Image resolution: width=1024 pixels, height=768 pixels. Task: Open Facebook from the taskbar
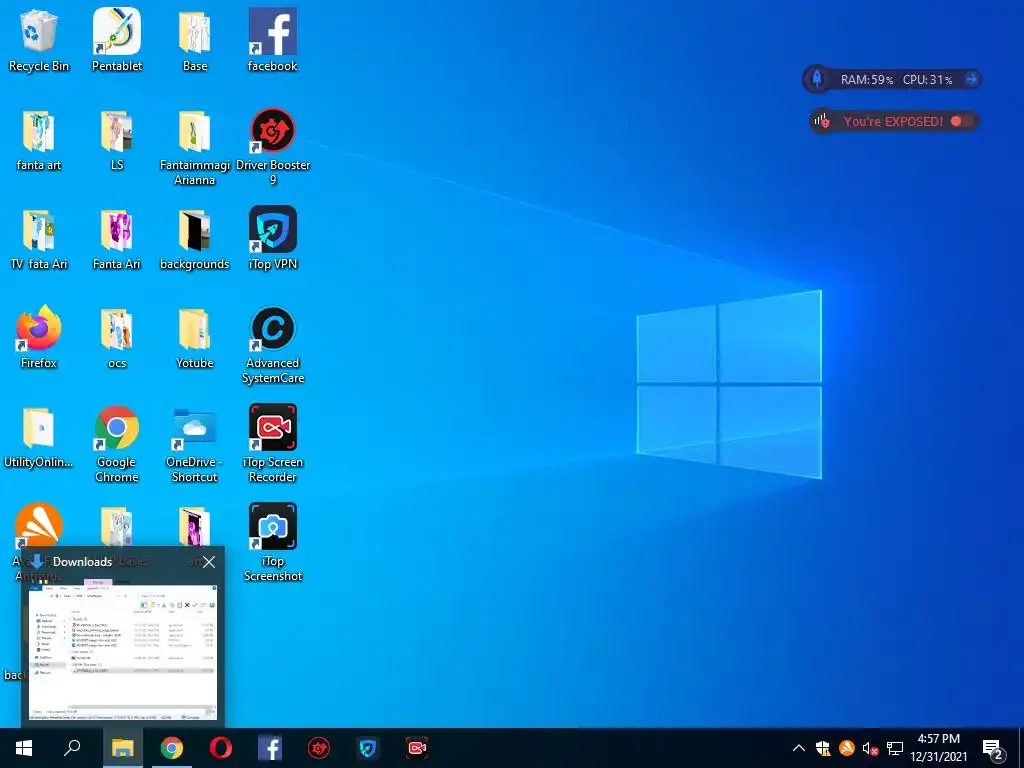(270, 748)
